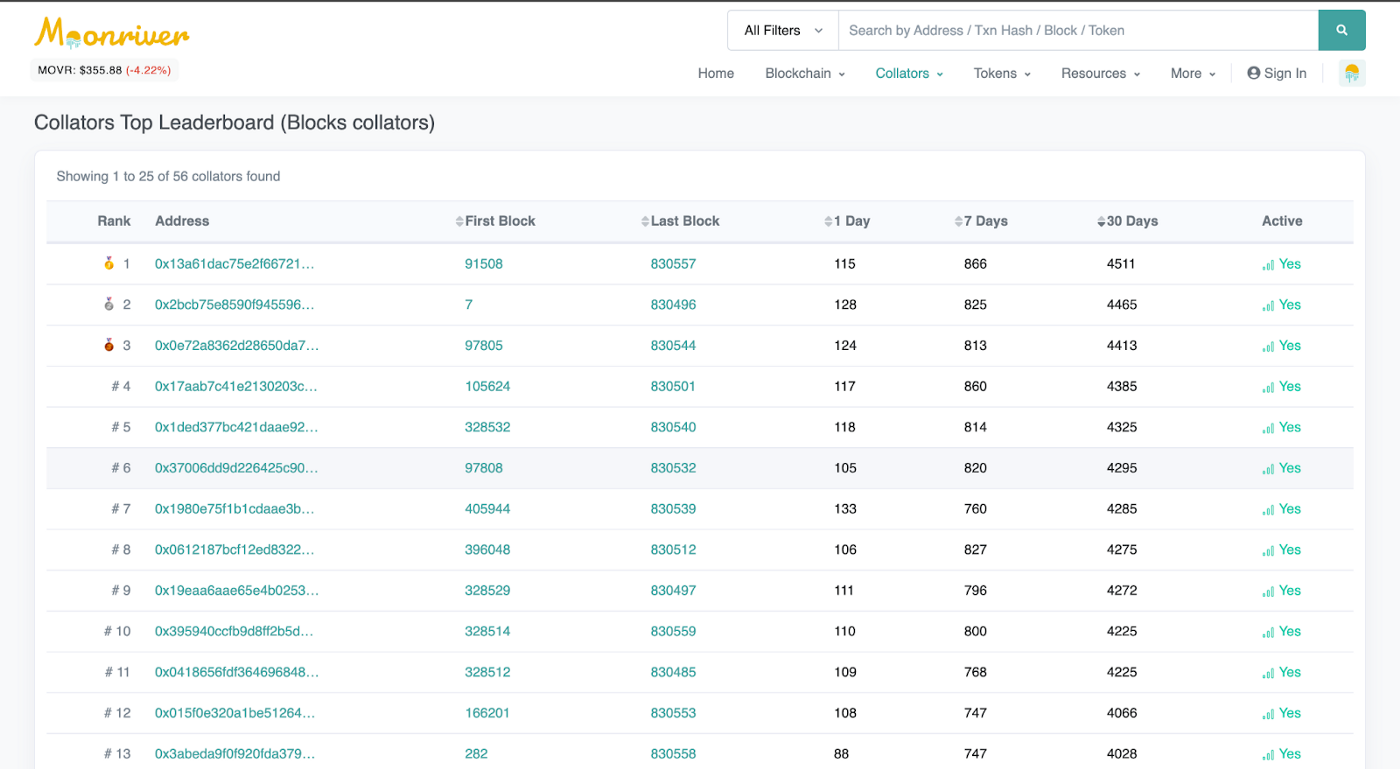Click Last Block column sort arrows
The height and width of the screenshot is (769, 1400).
[645, 221]
